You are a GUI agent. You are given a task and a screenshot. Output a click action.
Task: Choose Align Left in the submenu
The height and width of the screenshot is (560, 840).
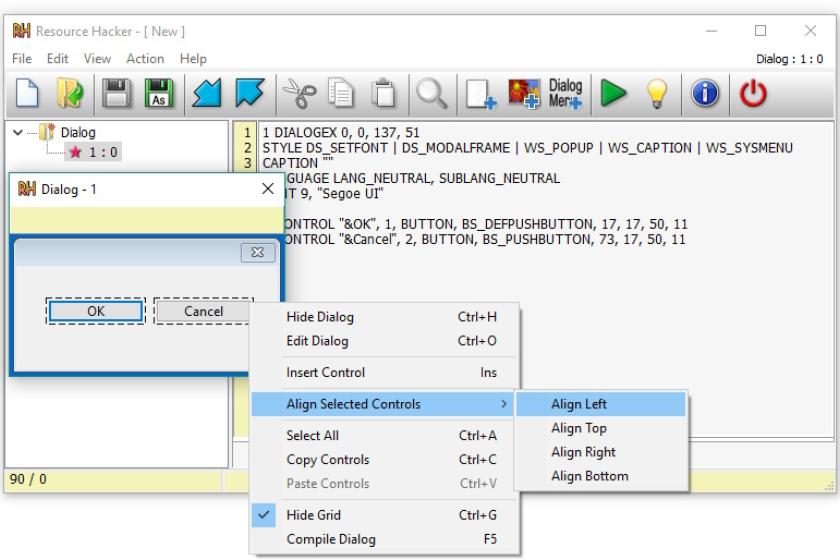pyautogui.click(x=601, y=404)
